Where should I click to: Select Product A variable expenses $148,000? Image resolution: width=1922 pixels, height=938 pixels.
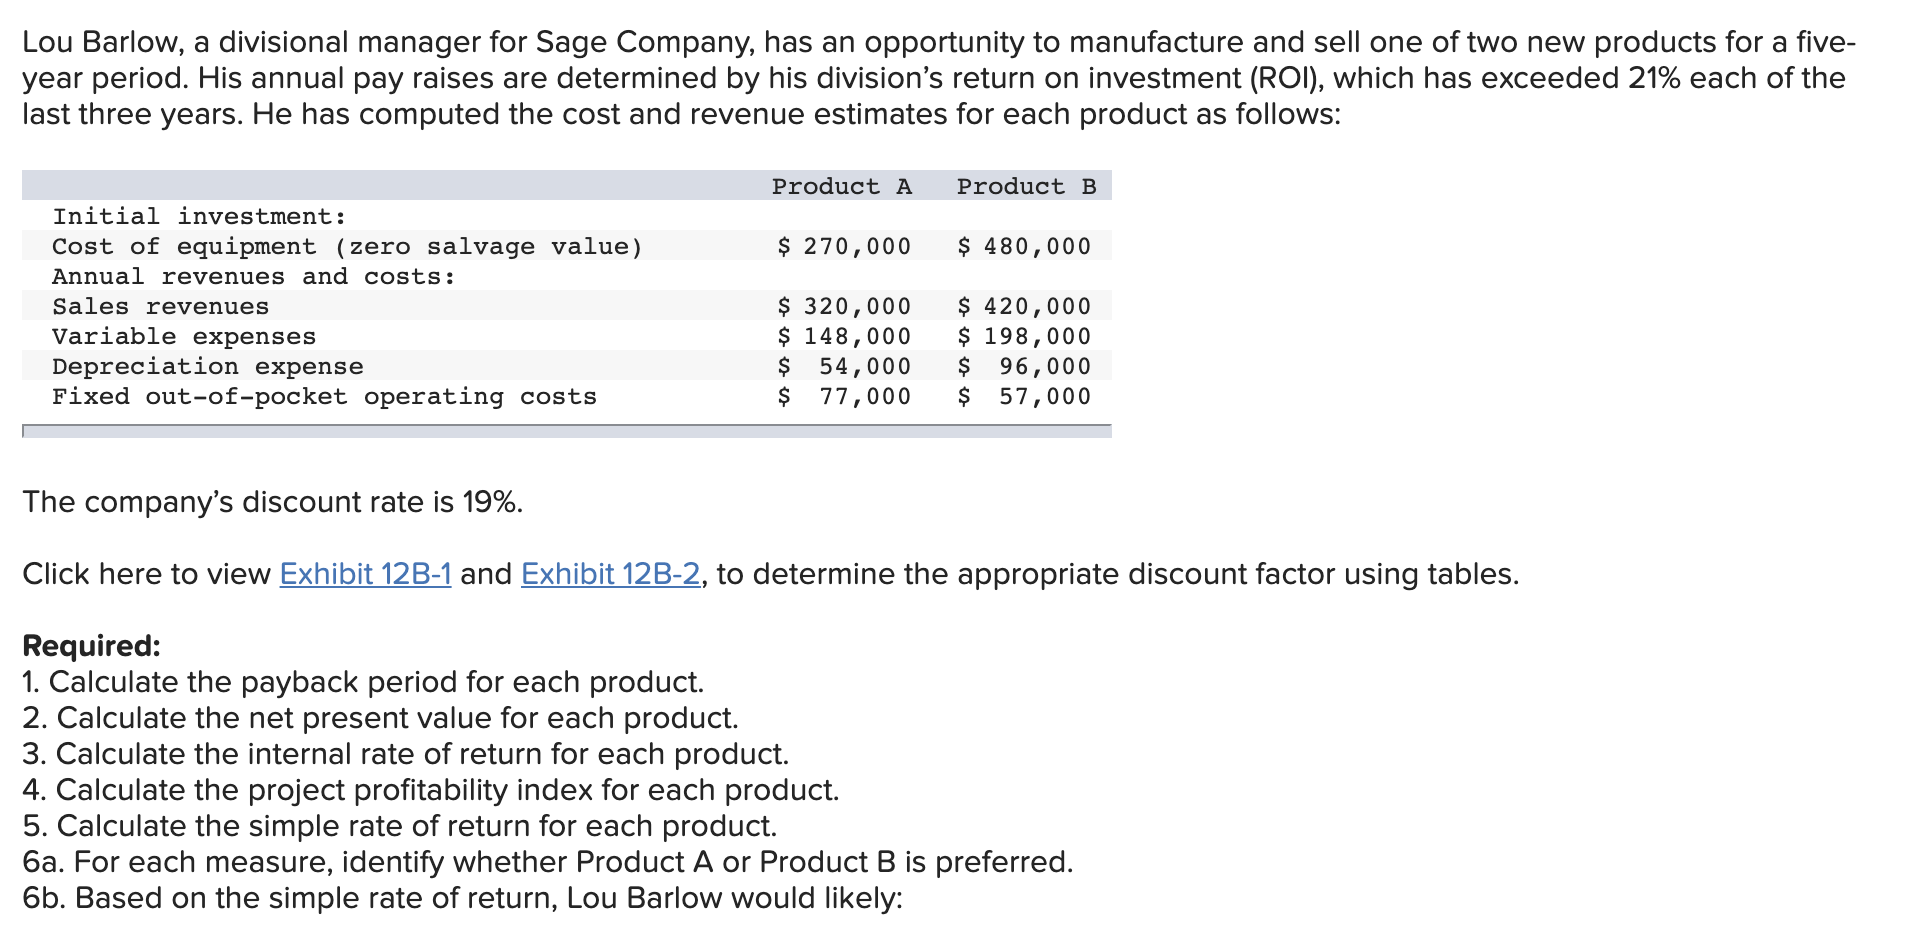844,336
